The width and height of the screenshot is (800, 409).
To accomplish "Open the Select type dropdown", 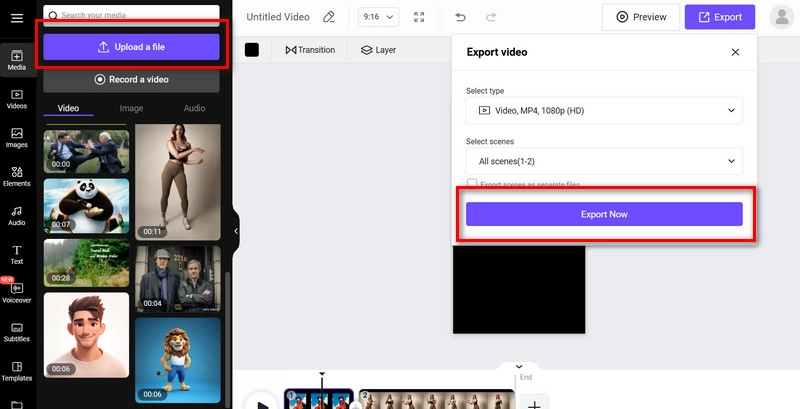I will [x=604, y=110].
